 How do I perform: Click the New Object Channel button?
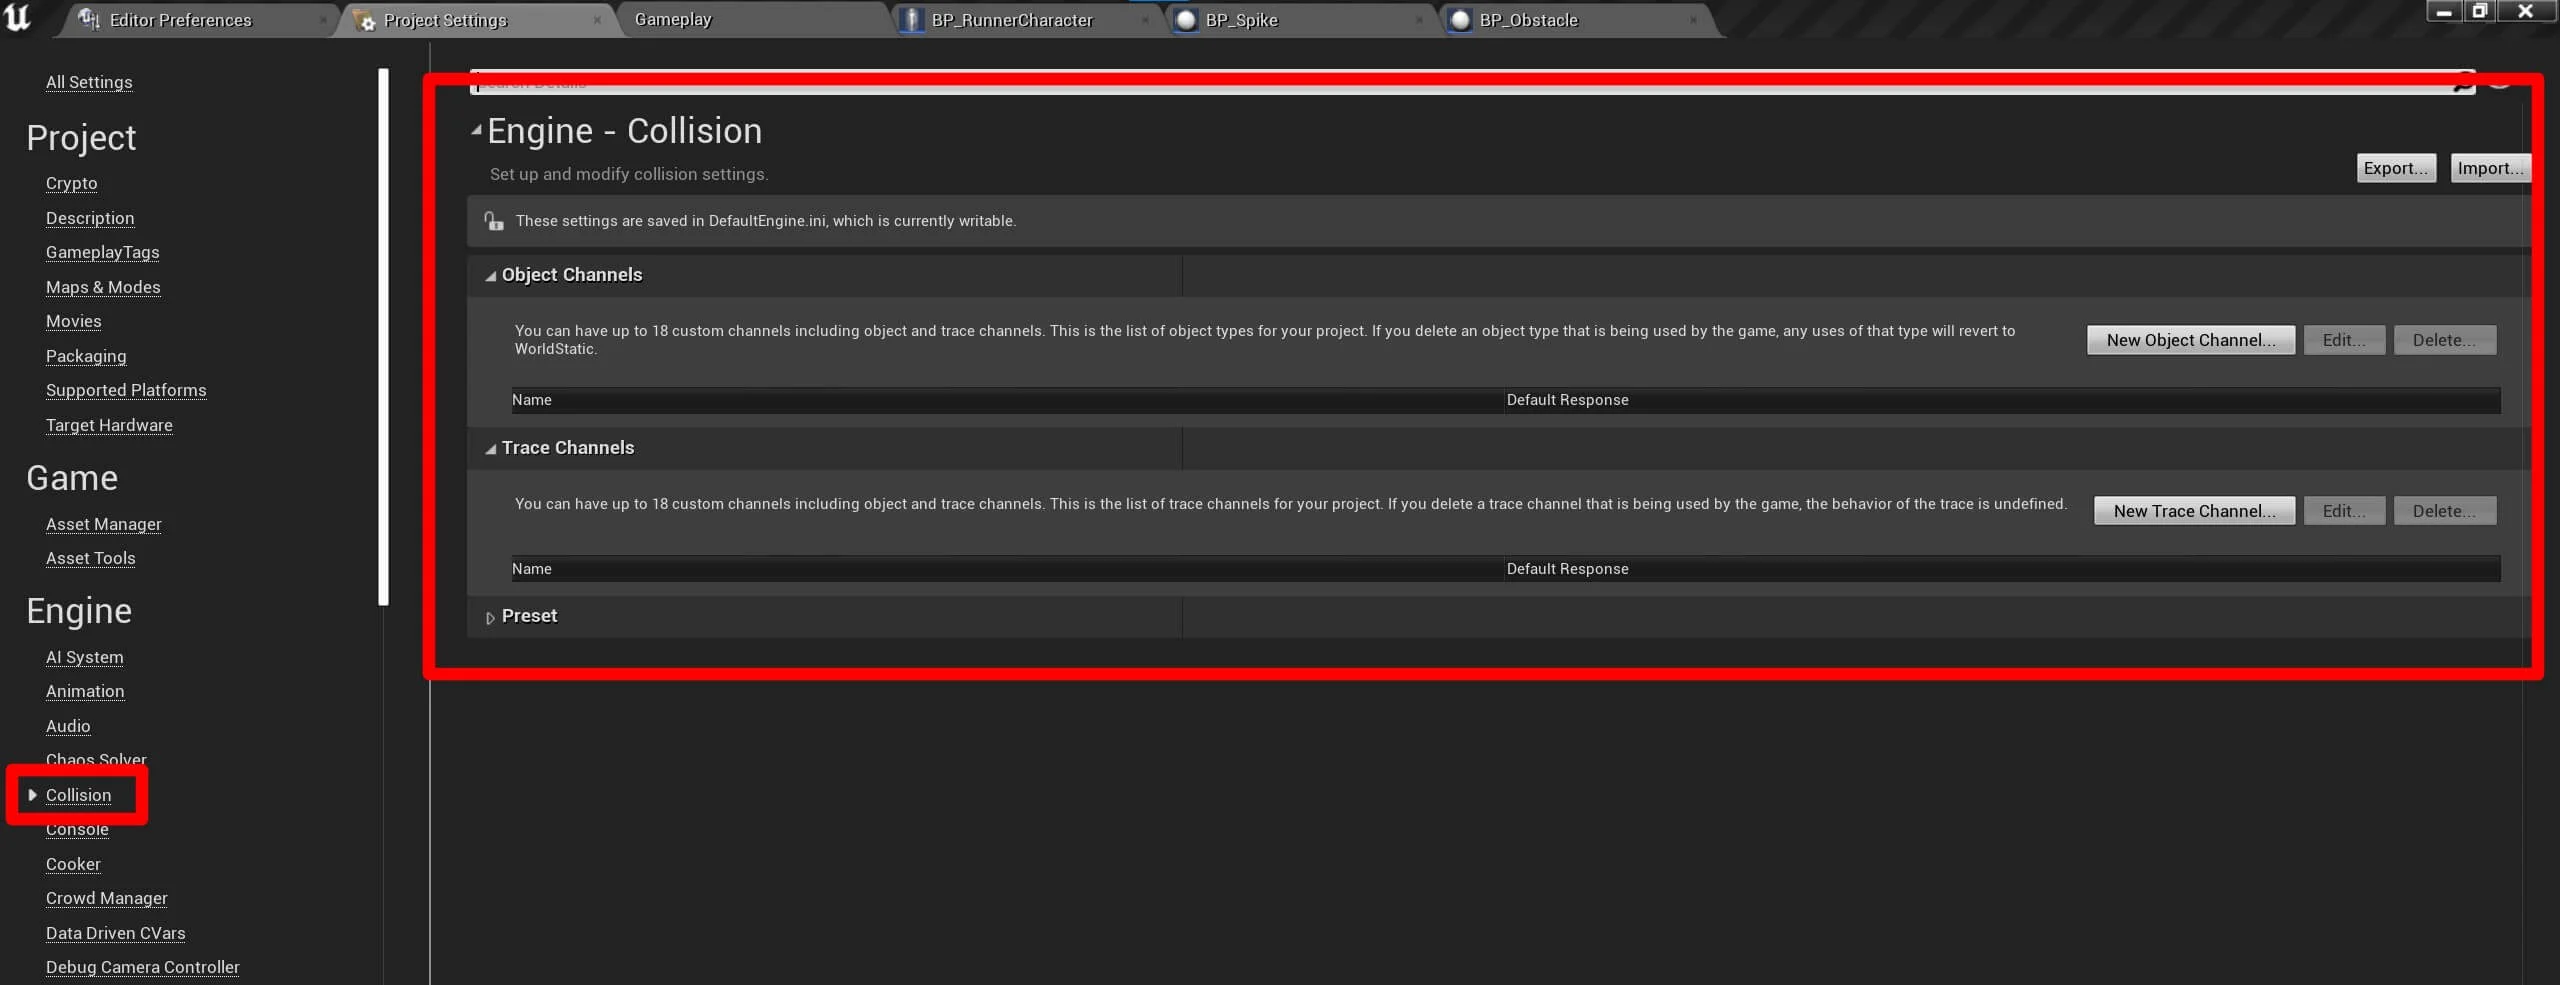[x=2190, y=340]
